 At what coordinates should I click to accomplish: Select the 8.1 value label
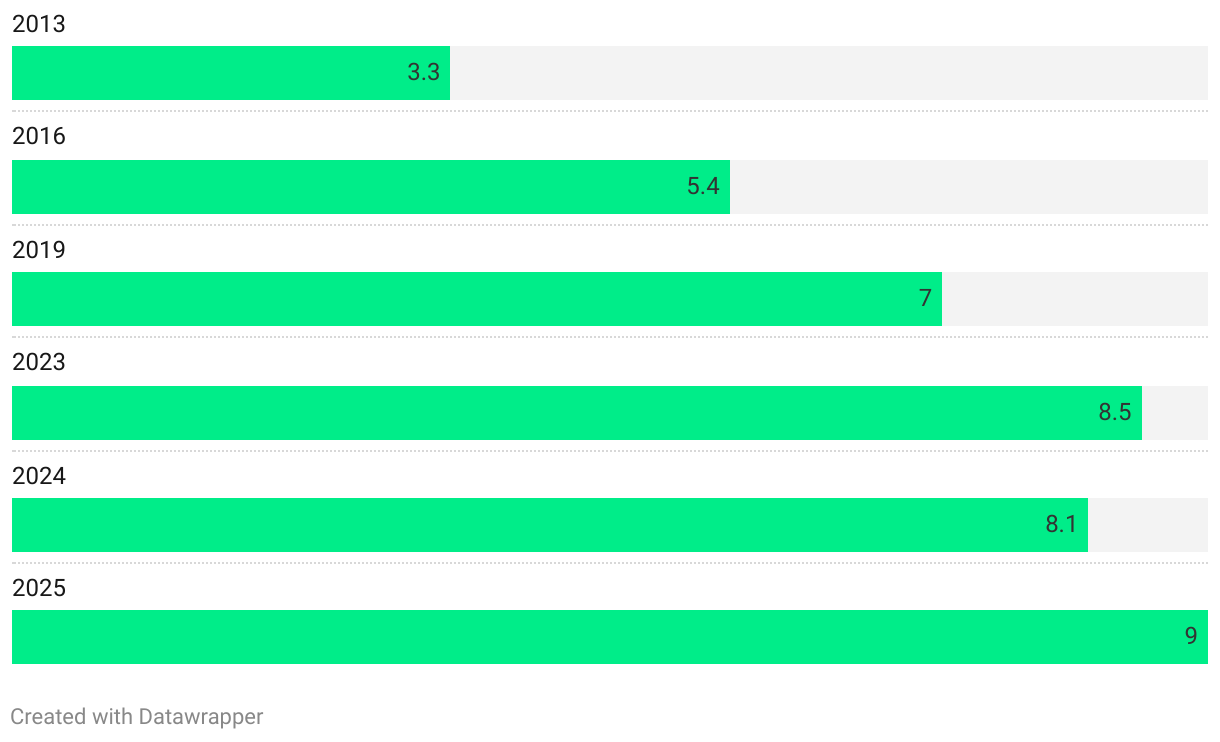point(1061,524)
